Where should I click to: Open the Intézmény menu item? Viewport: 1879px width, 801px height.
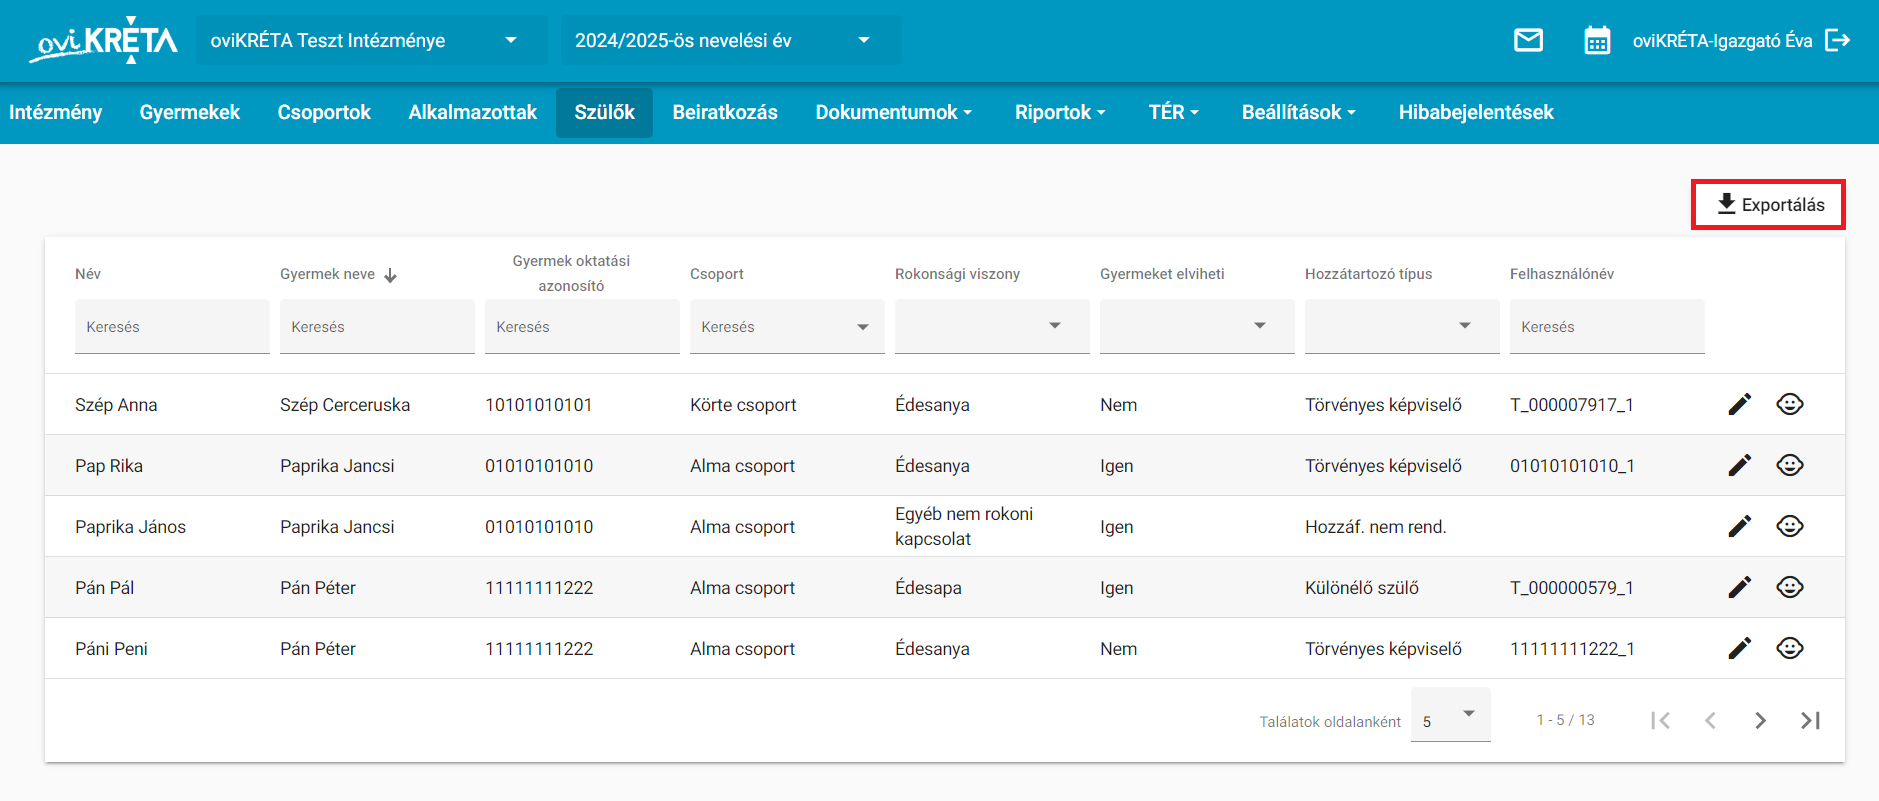56,112
